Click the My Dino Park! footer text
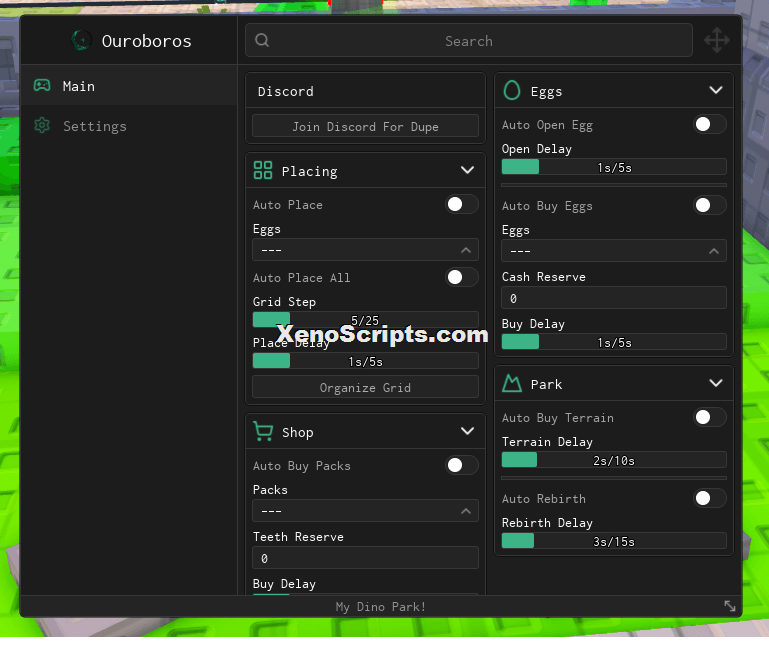Screen dimensions: 769x667 point(381,607)
